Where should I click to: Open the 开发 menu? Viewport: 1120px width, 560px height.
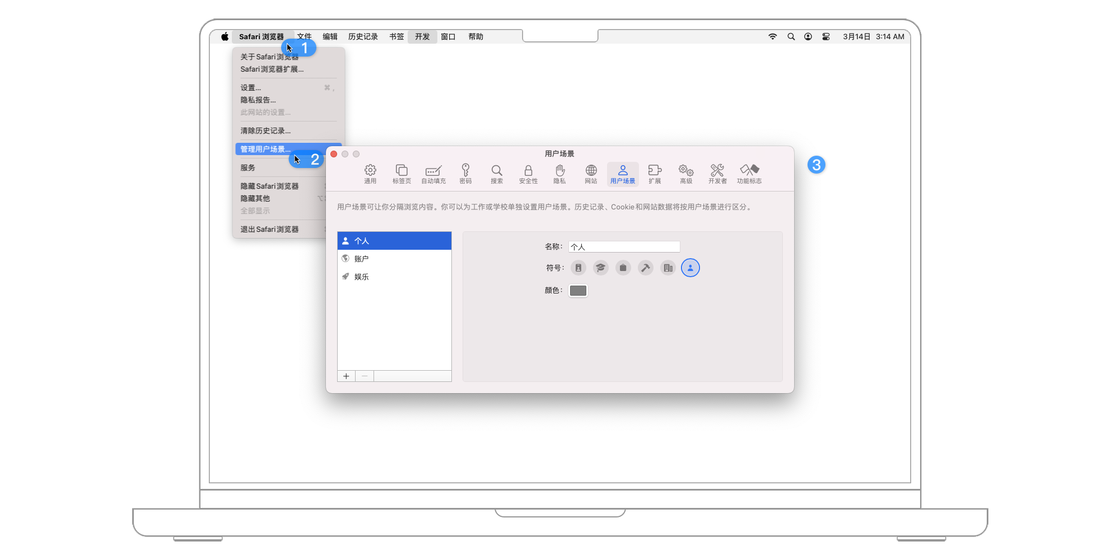[x=422, y=36]
